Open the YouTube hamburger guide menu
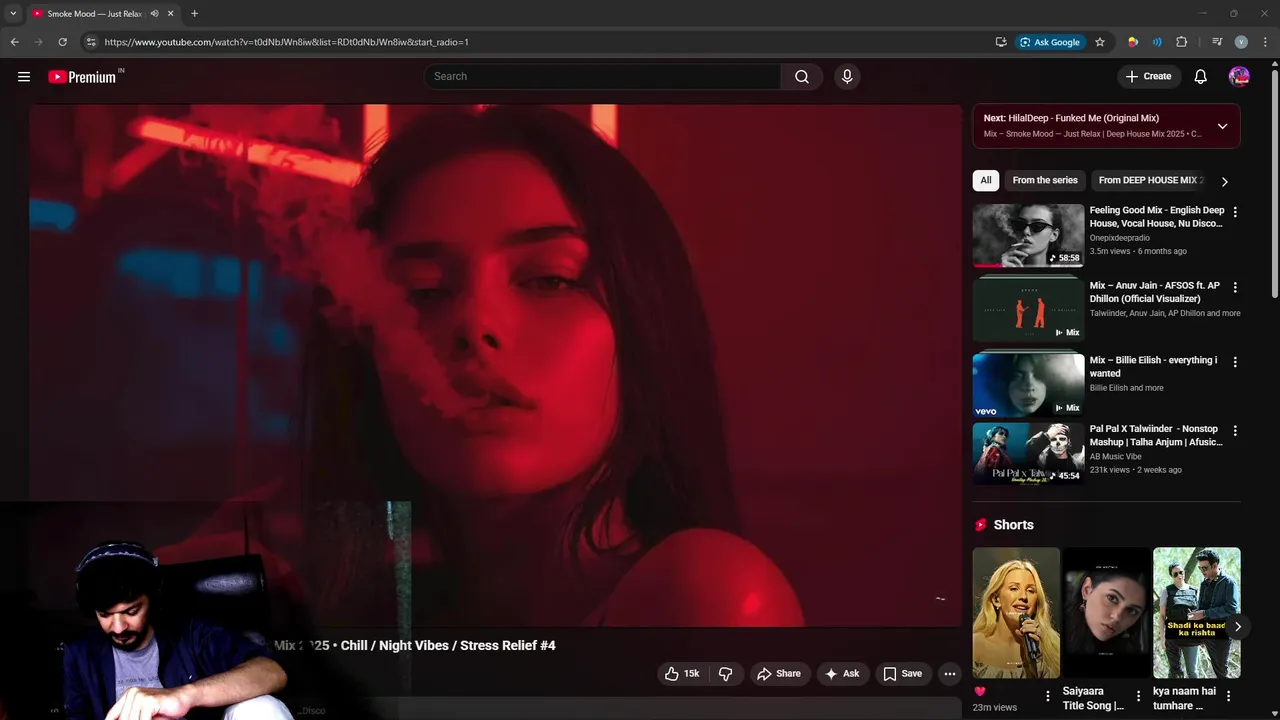Viewport: 1280px width, 720px height. point(24,76)
